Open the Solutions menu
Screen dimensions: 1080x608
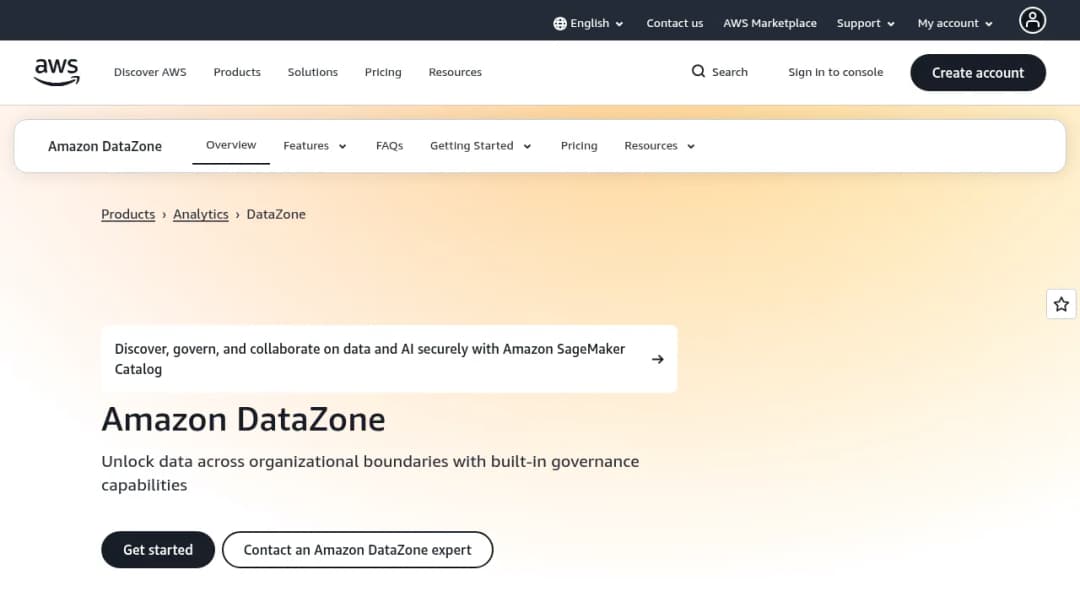coord(313,72)
